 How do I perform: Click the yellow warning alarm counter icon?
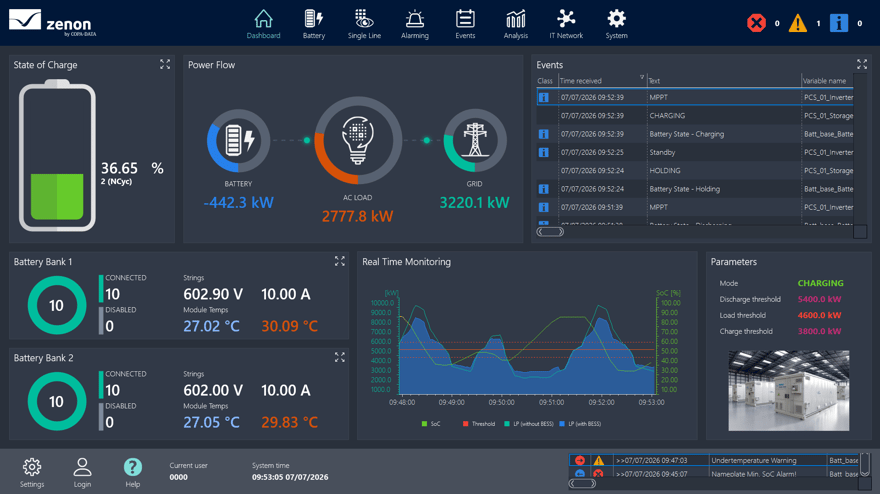[798, 23]
